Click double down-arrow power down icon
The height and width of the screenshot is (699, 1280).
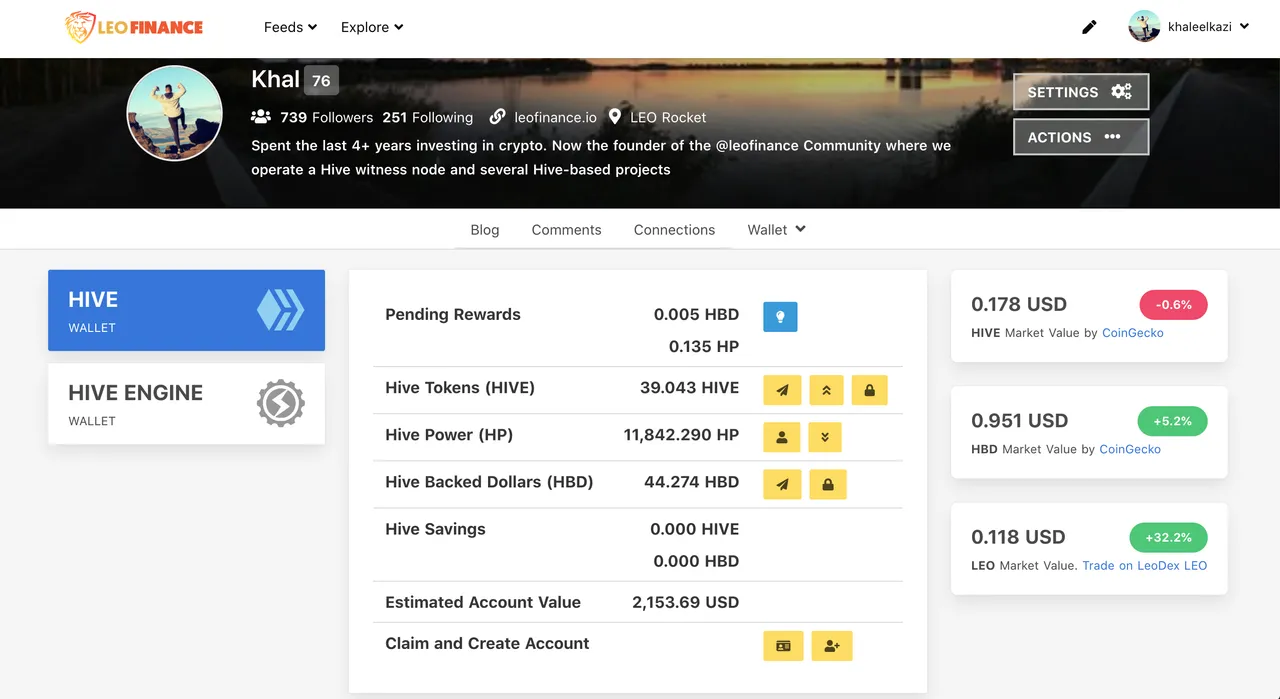[825, 437]
